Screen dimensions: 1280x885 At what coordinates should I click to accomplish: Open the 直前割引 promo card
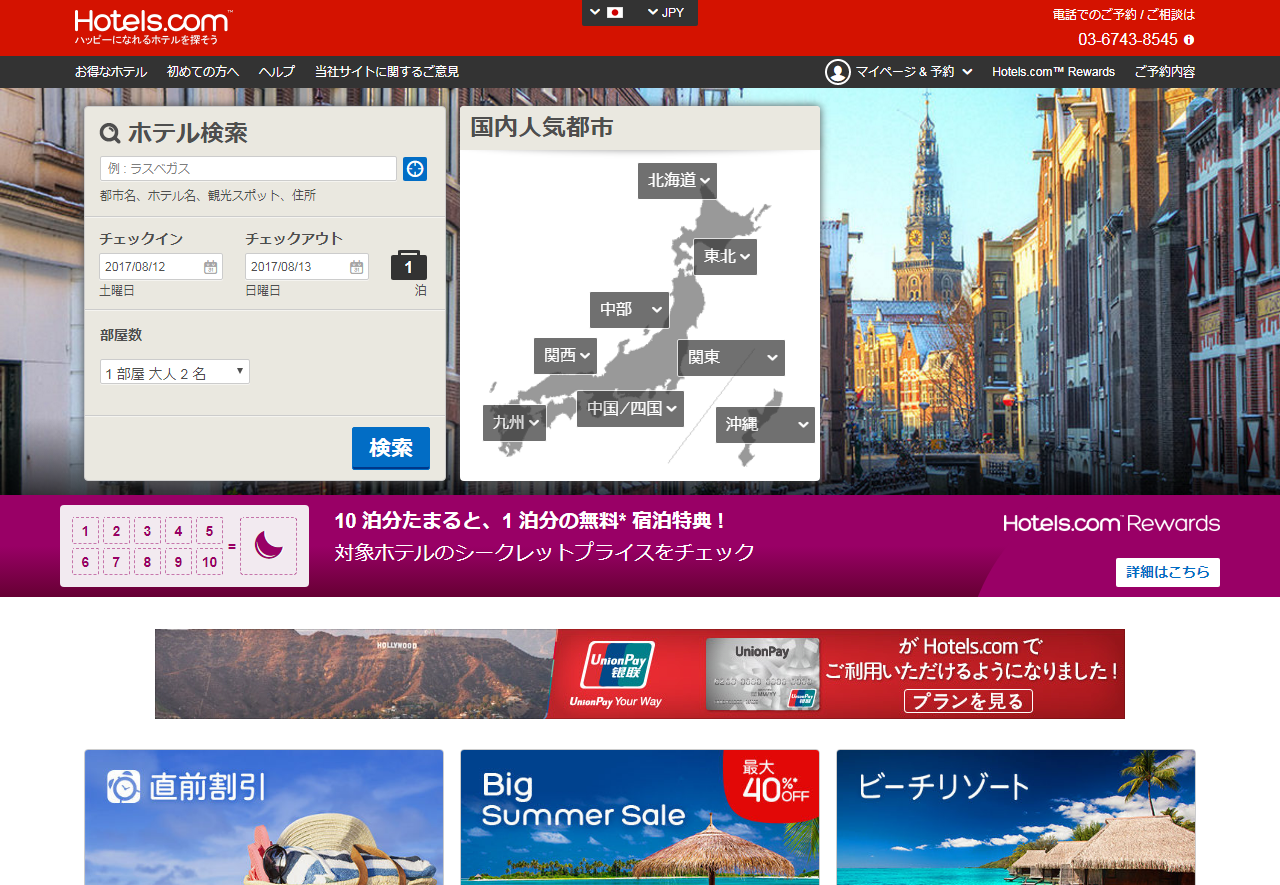point(264,817)
